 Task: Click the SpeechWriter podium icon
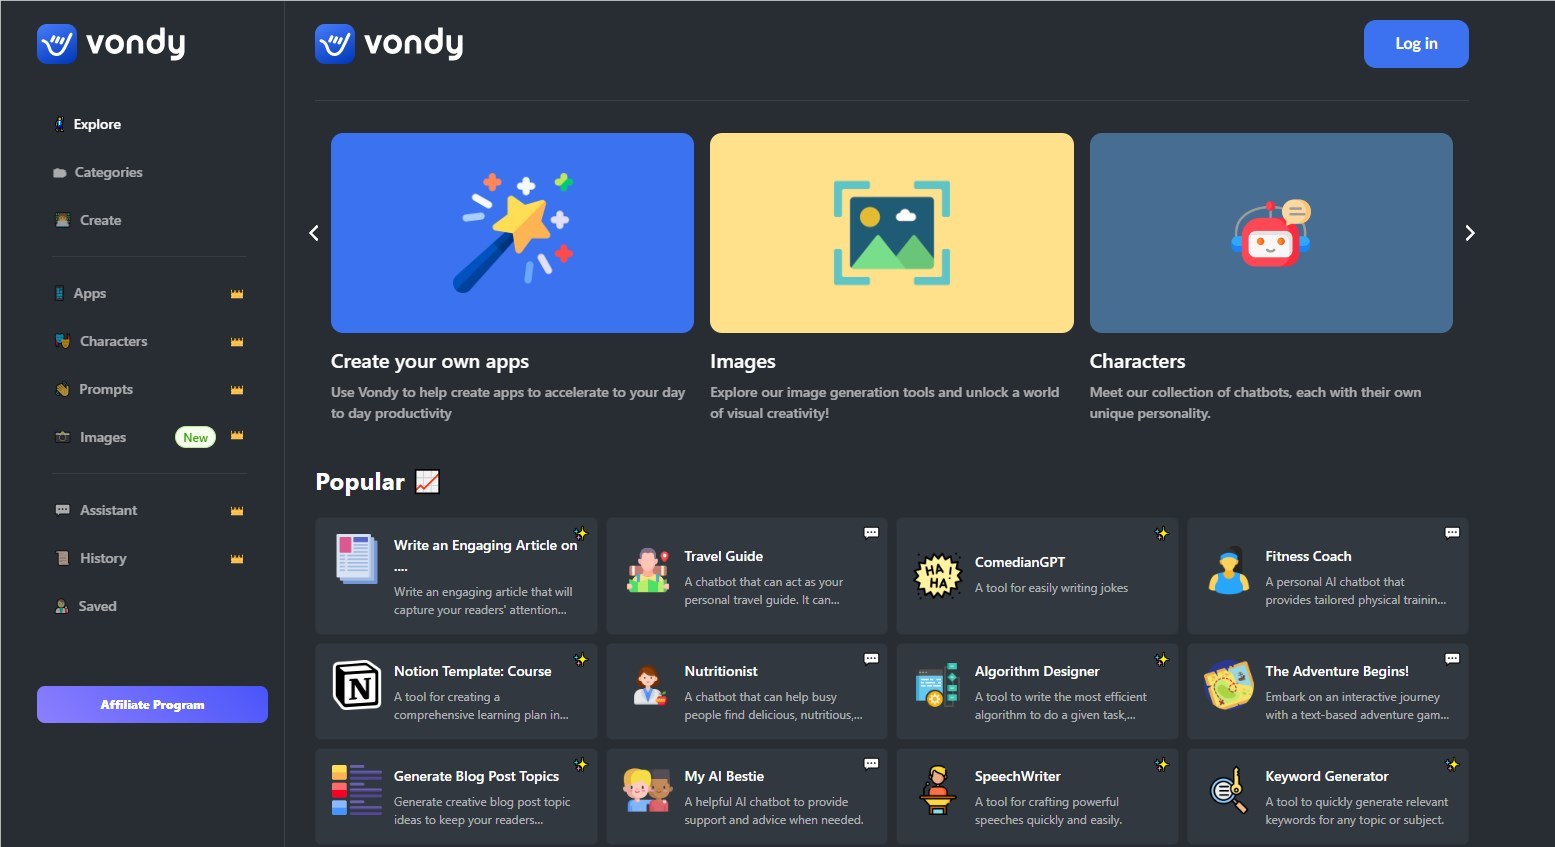937,790
